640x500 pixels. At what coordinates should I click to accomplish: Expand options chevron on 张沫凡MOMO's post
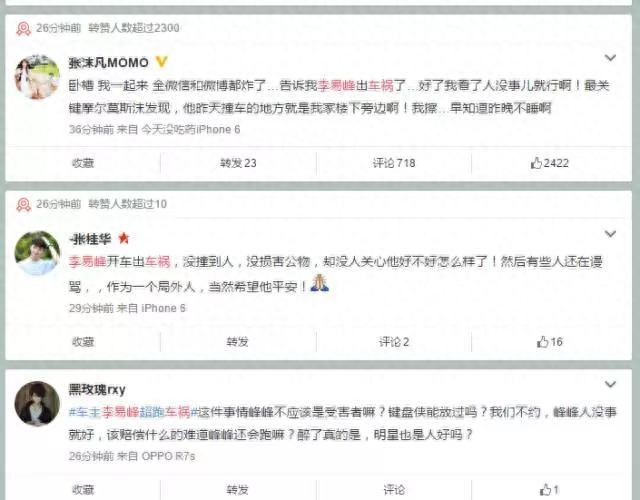(x=610, y=58)
